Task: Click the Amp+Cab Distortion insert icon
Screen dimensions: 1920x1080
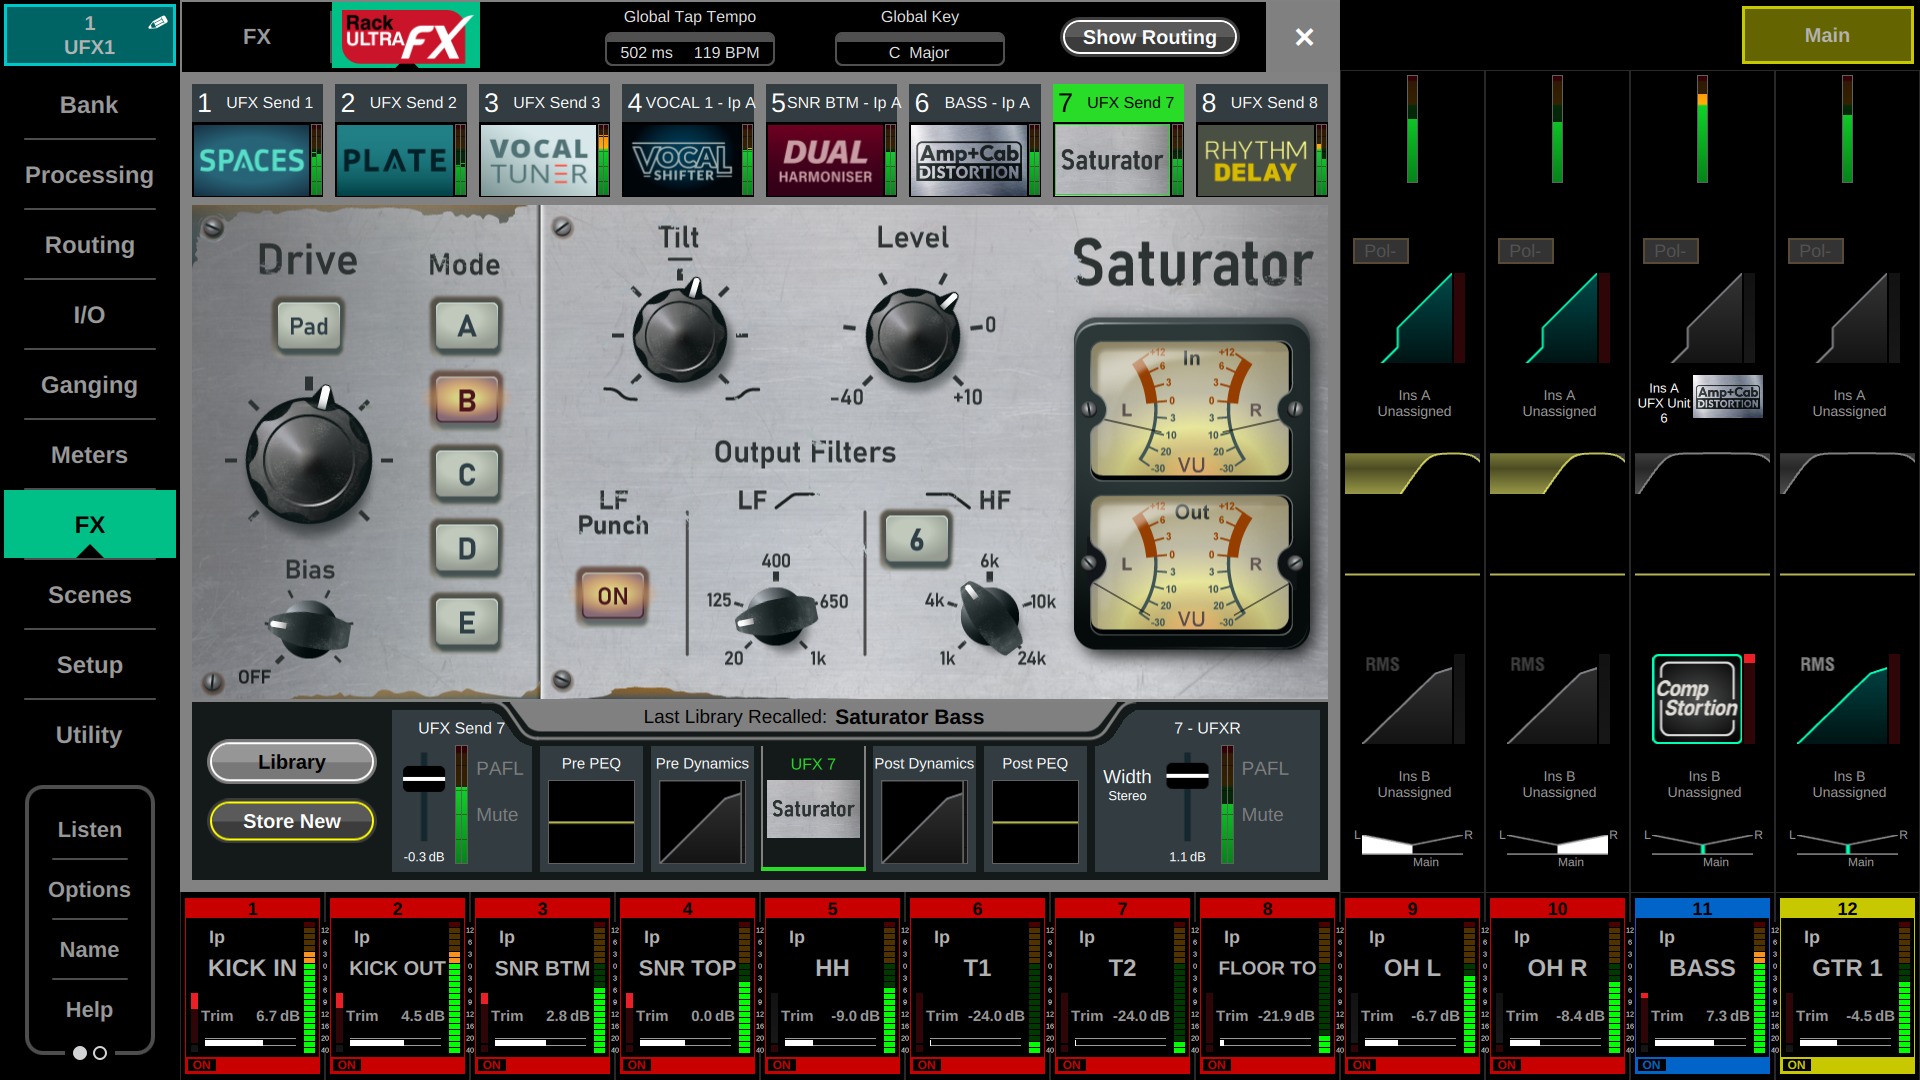Action: pos(1727,397)
